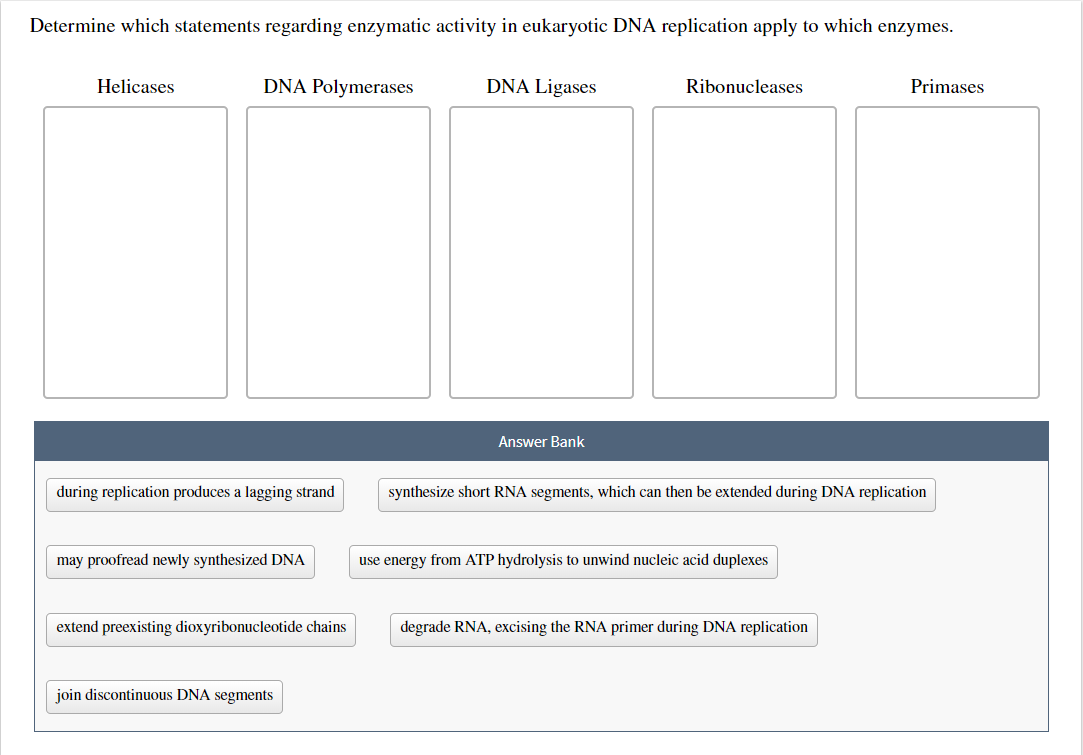Click the Ribonucleases column heading
The width and height of the screenshot is (1083, 755).
744,87
